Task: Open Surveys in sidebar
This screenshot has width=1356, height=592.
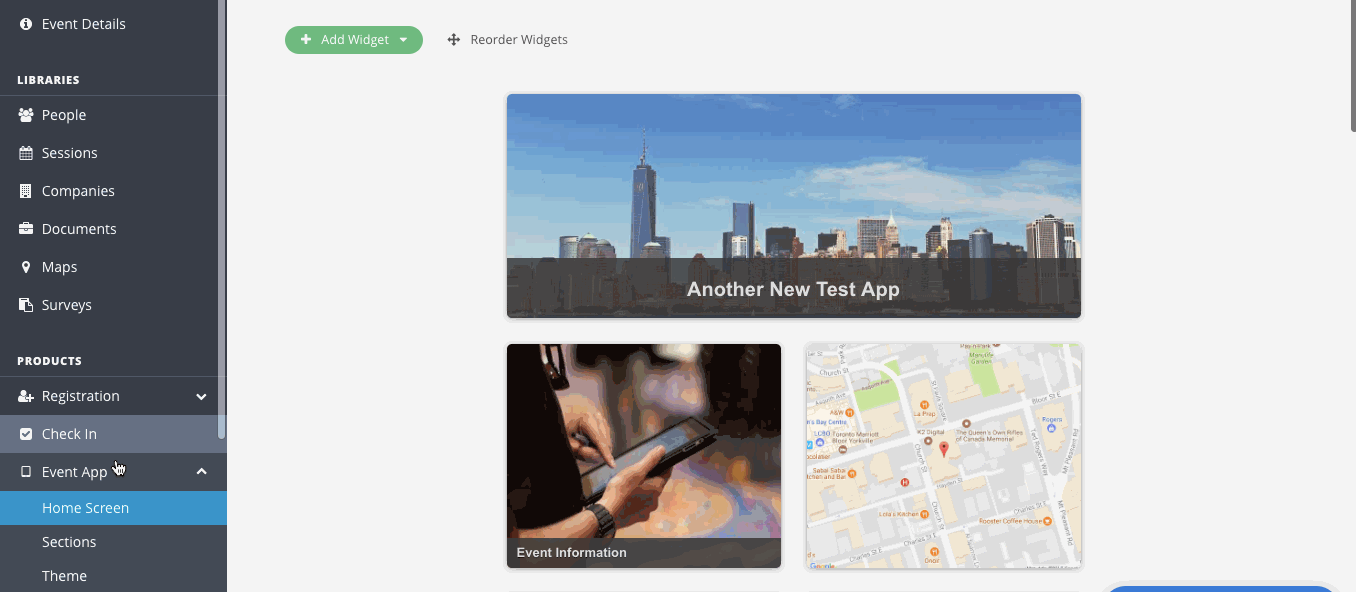Action: click(113, 305)
